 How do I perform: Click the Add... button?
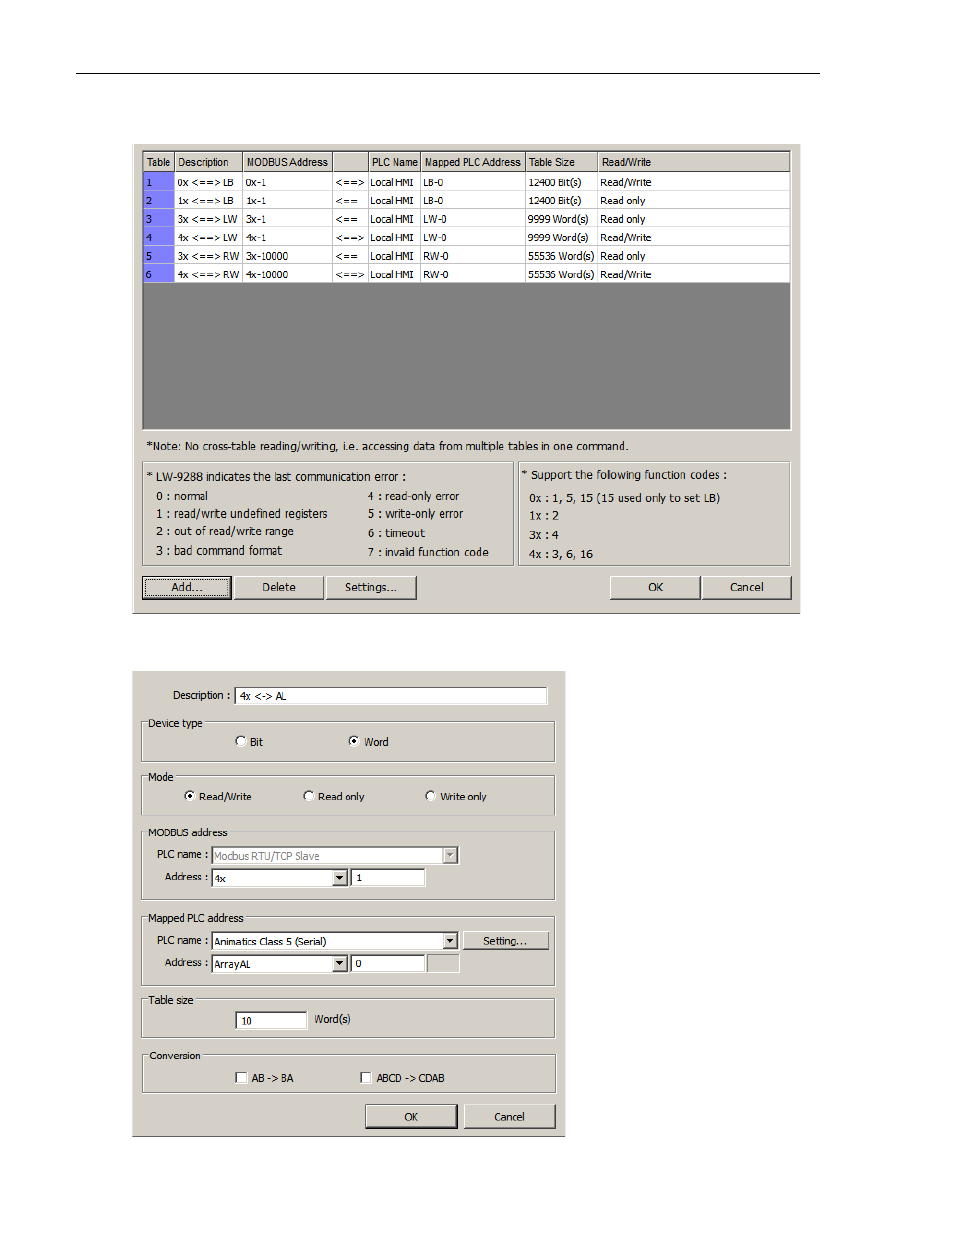coord(187,587)
